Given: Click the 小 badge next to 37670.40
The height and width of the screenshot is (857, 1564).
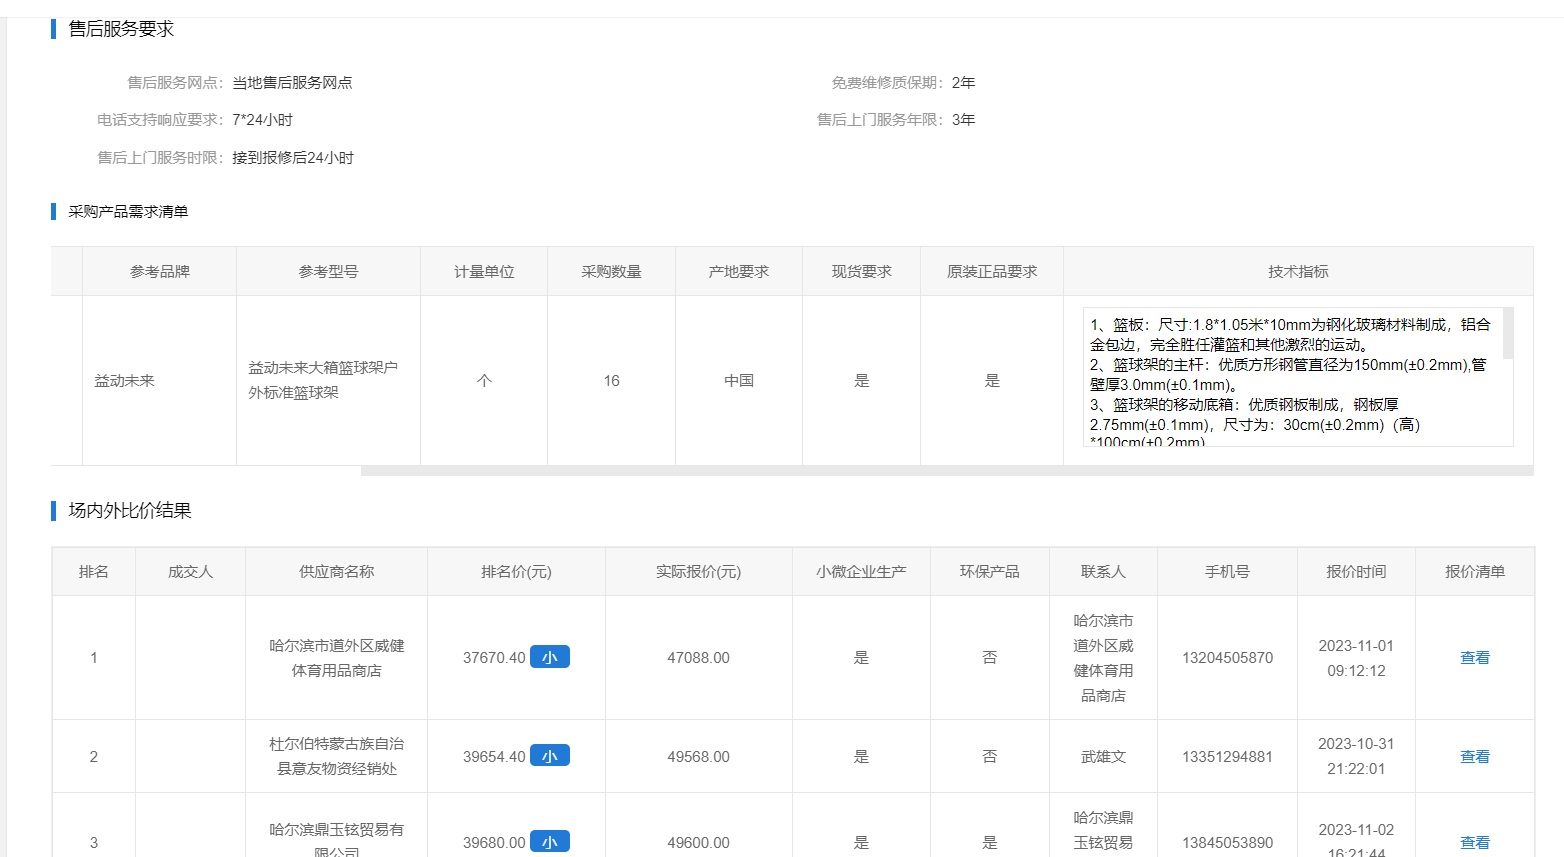Looking at the screenshot, I should [x=549, y=657].
